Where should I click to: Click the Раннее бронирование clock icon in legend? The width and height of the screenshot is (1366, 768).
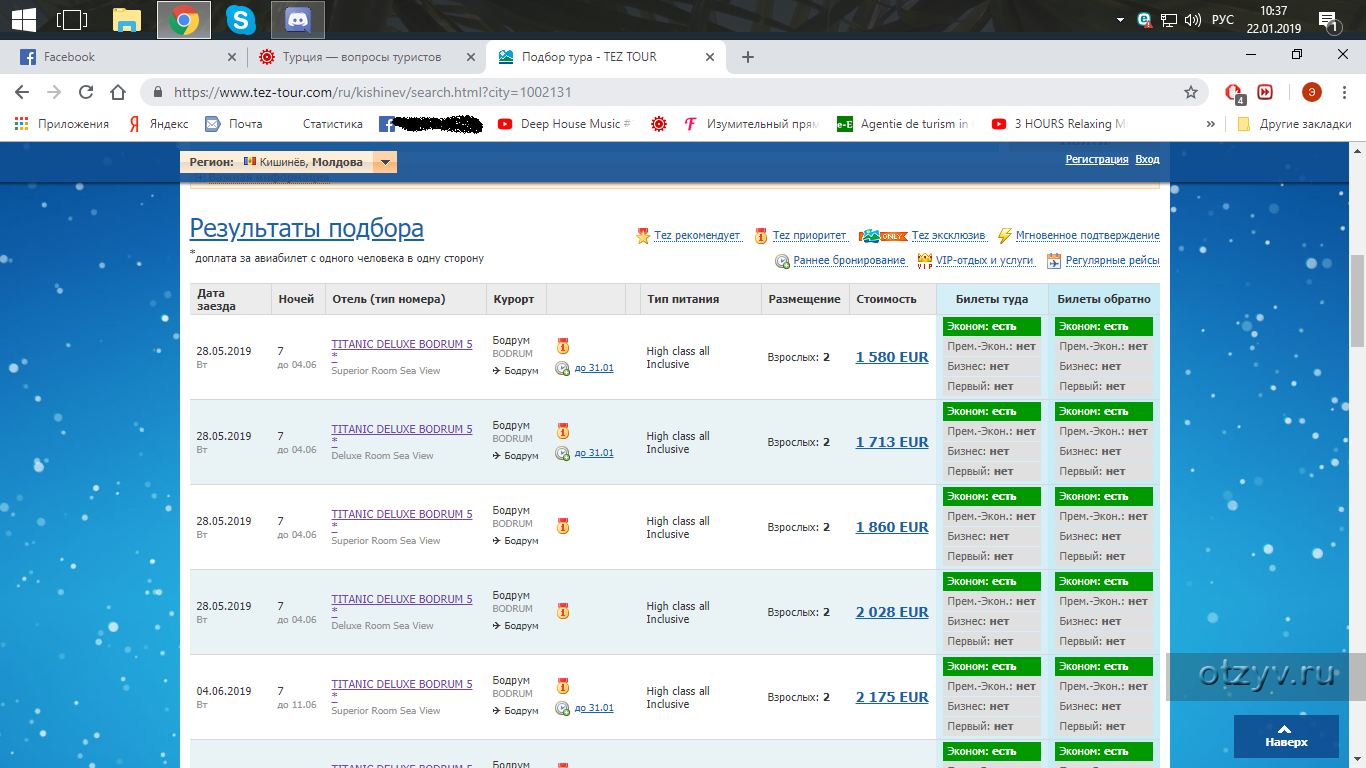coord(783,261)
